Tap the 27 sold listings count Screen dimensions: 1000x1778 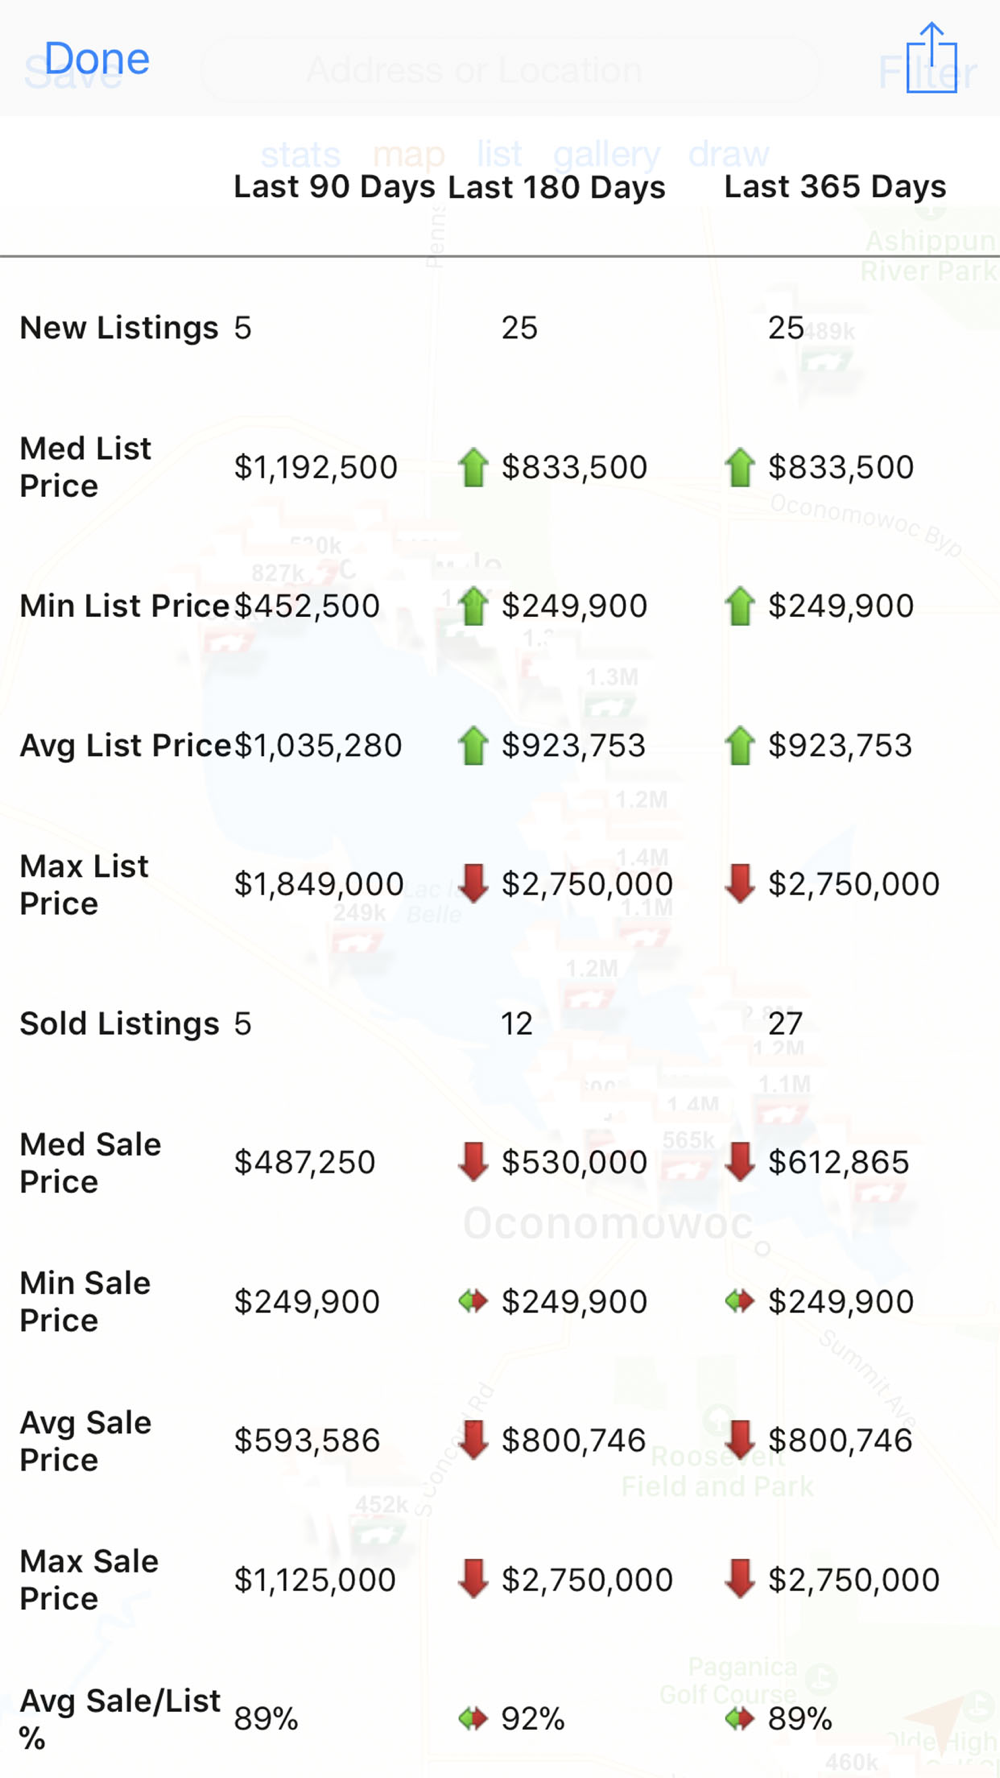[x=785, y=1024]
